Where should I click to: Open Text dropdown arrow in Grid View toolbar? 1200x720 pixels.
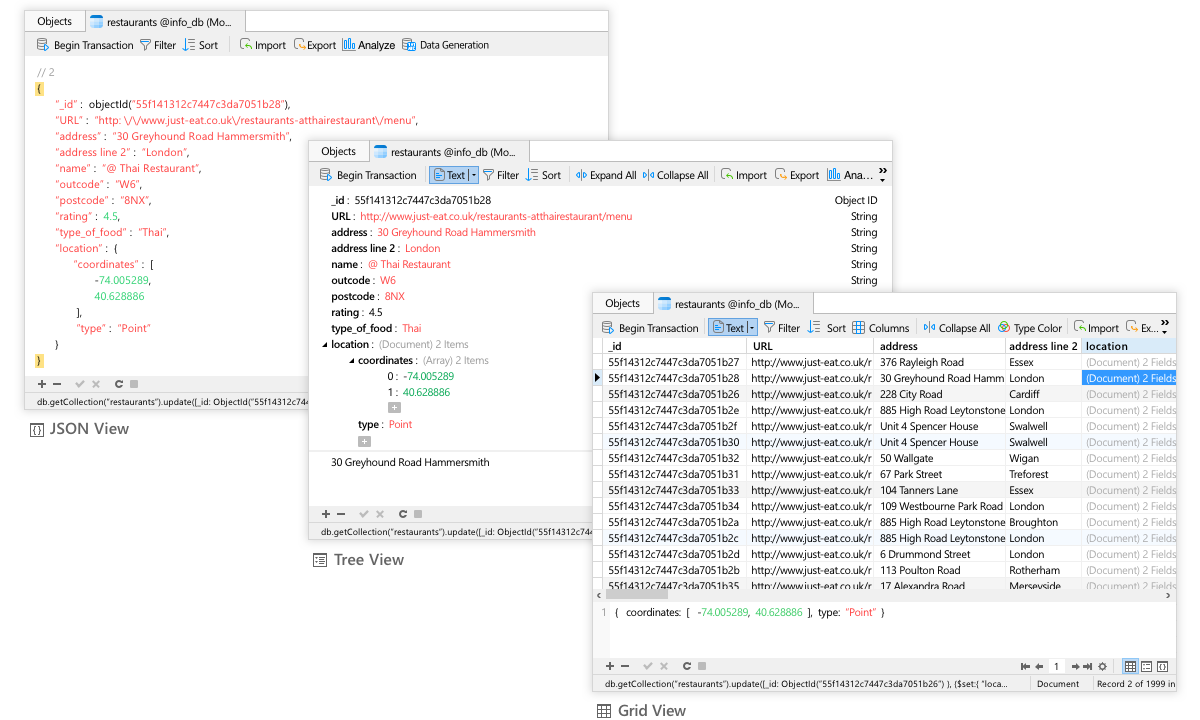pos(752,328)
